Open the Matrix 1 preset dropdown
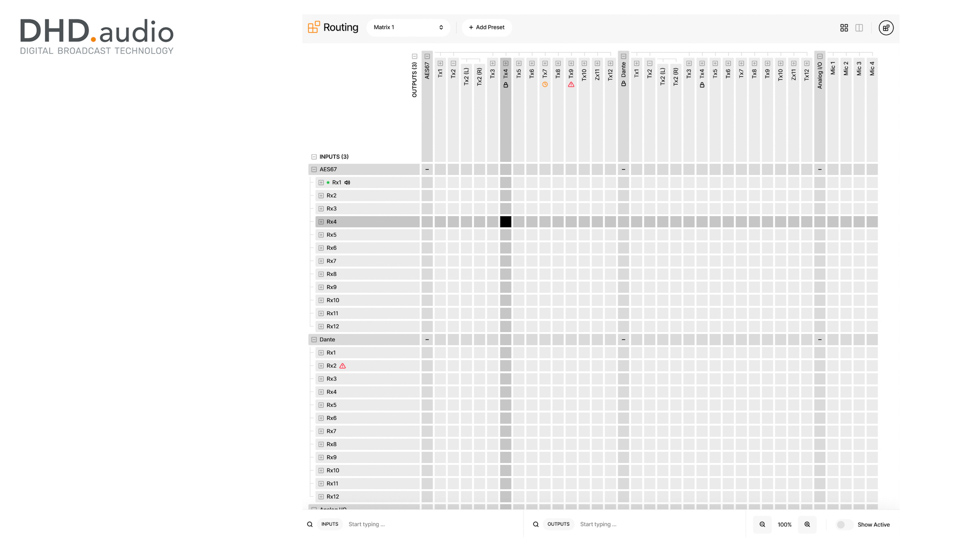 [x=408, y=28]
